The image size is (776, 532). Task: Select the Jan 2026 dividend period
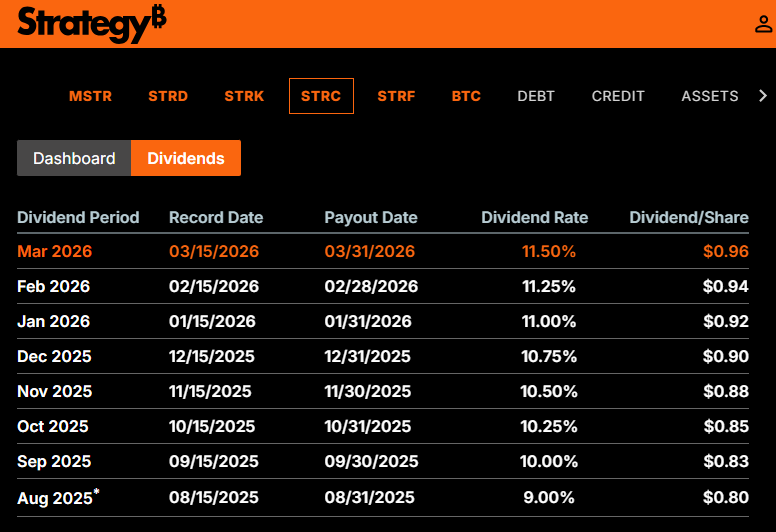[x=53, y=321]
